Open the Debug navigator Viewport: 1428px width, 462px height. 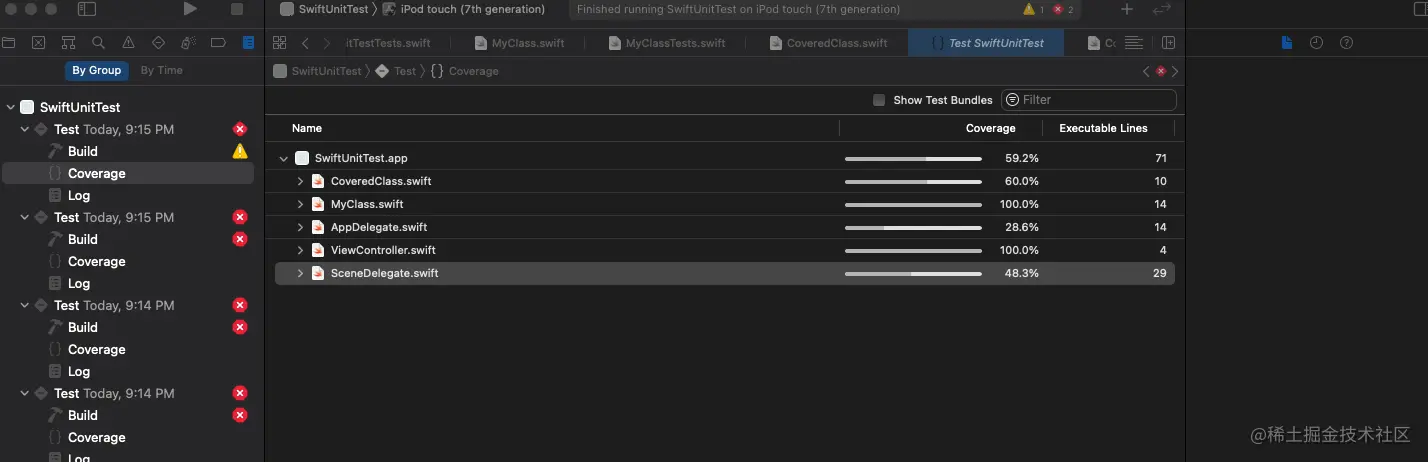click(x=188, y=43)
